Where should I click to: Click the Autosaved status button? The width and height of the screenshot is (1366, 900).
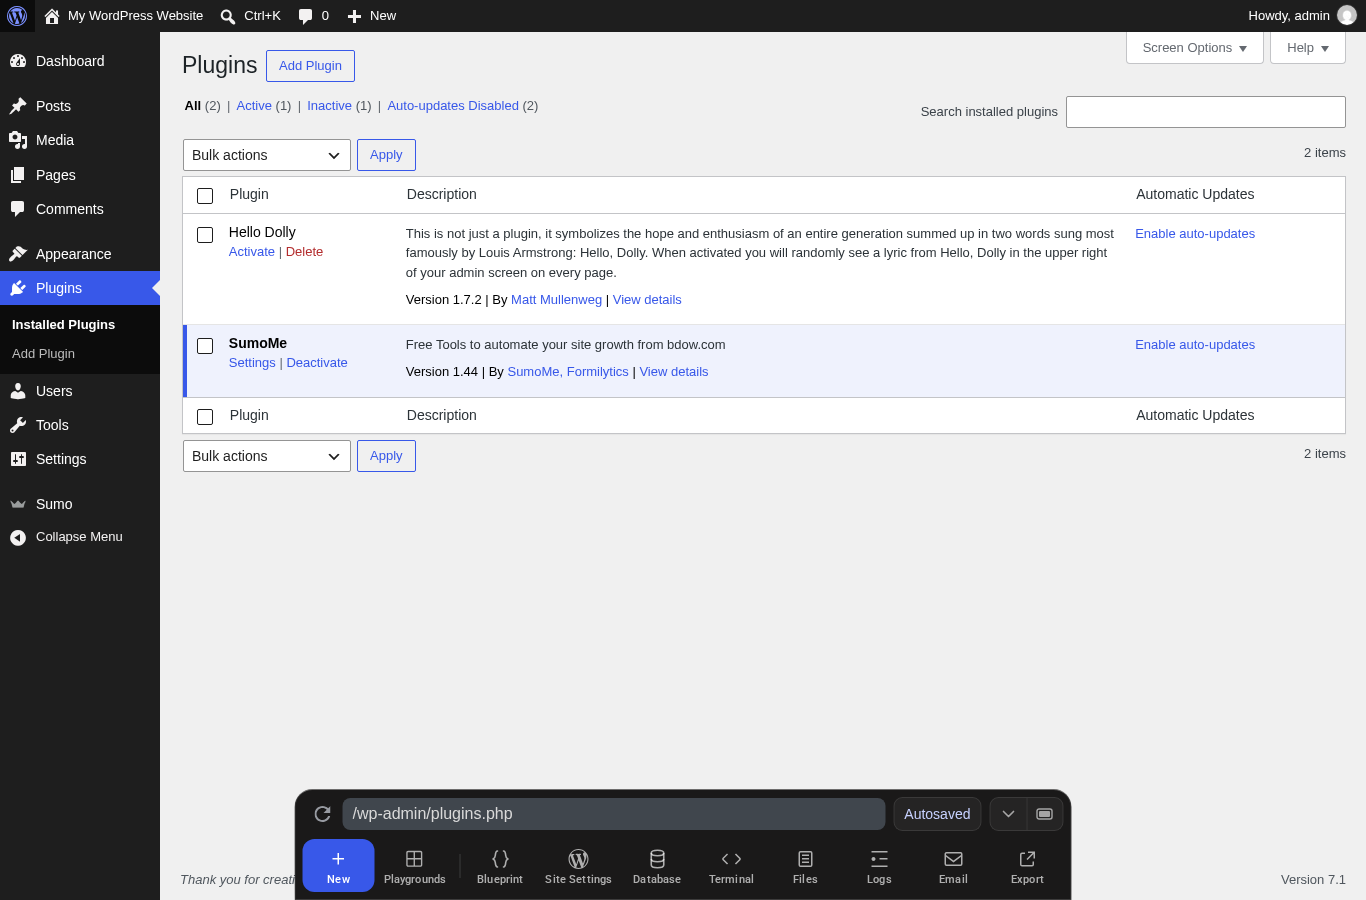click(x=937, y=814)
